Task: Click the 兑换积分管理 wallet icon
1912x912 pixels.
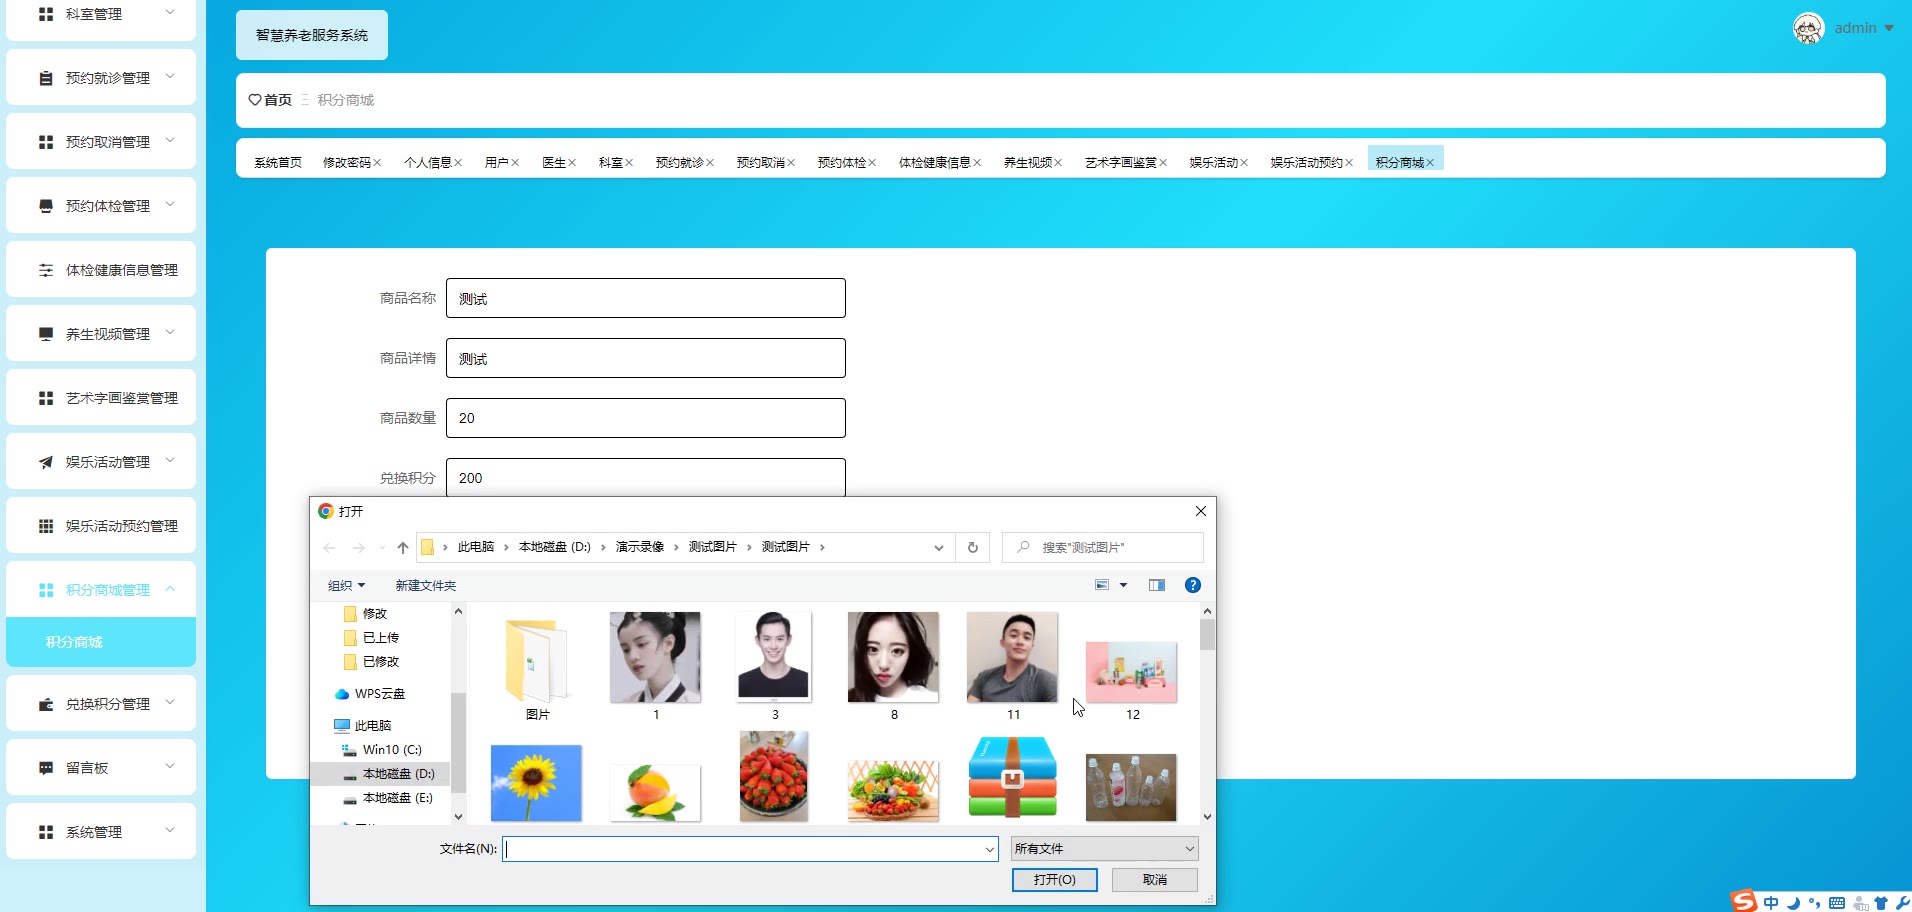Action: [x=46, y=704]
